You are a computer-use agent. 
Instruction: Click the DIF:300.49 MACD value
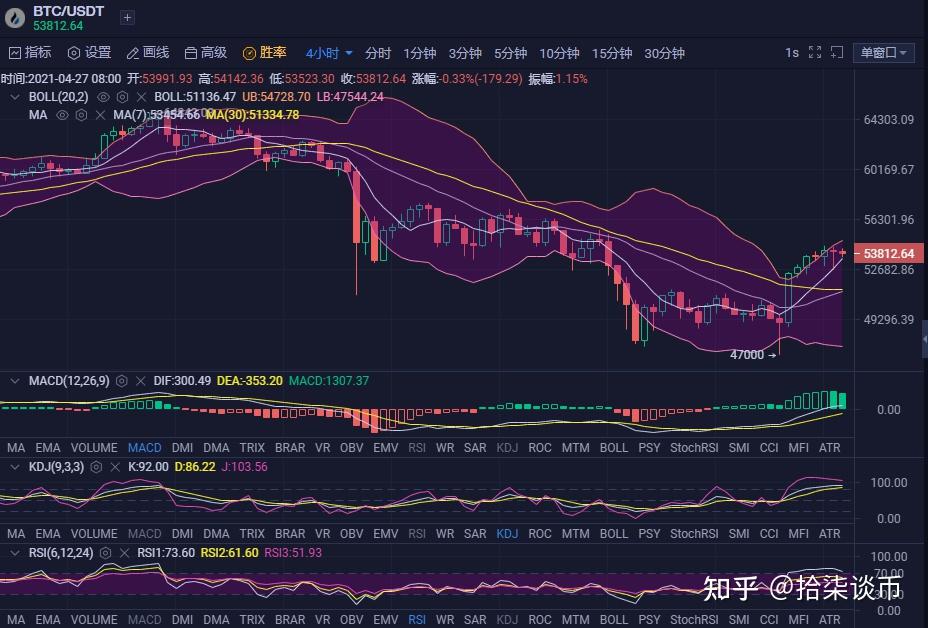click(x=182, y=381)
